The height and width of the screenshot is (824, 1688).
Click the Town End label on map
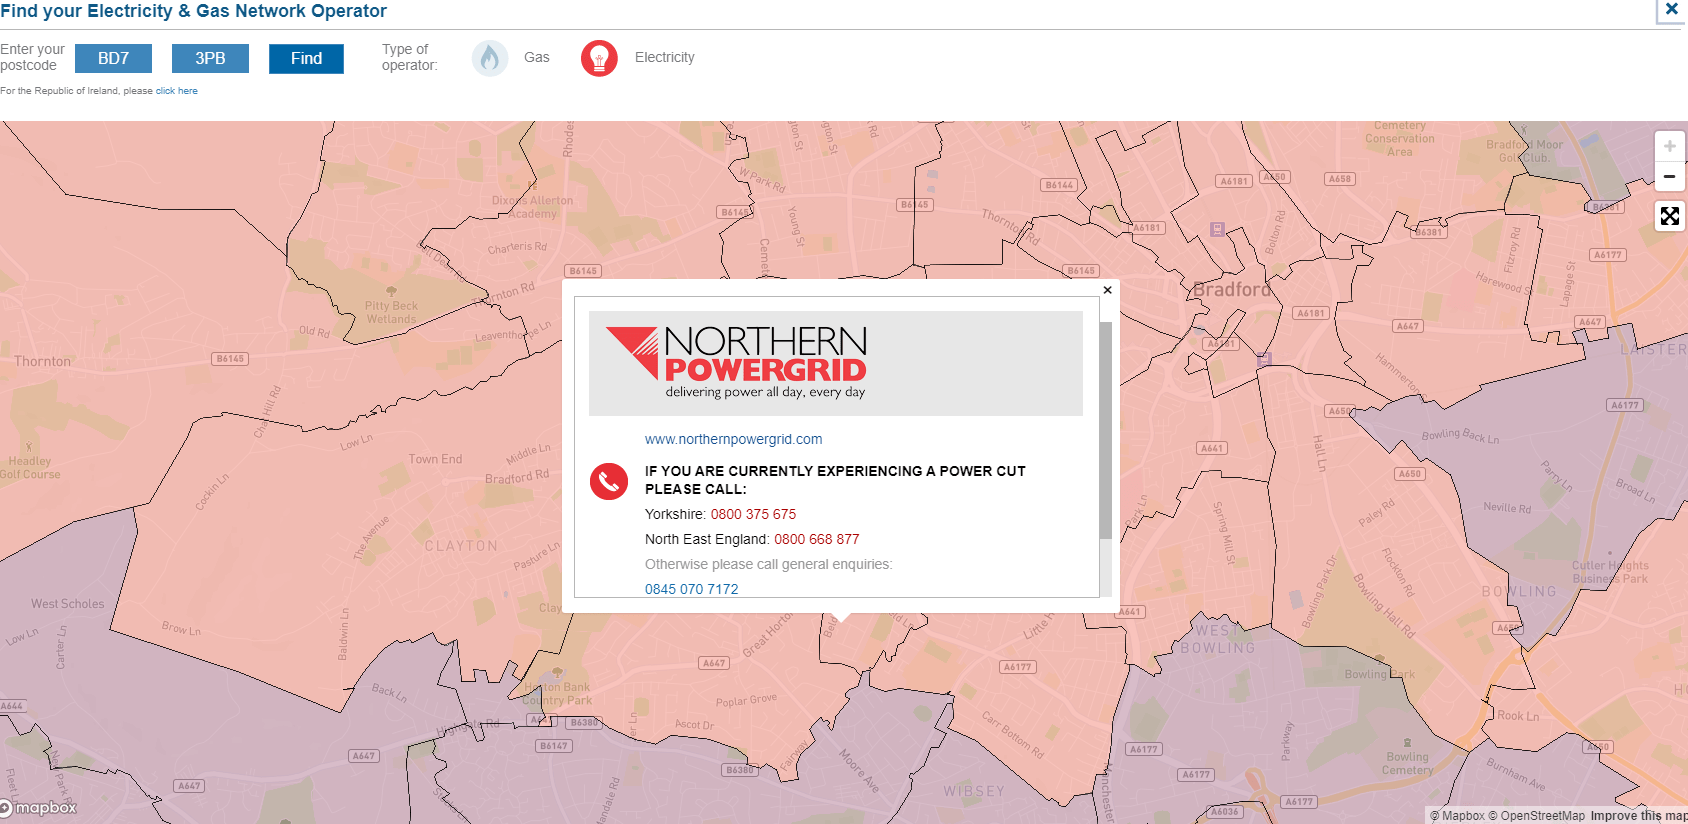435,460
